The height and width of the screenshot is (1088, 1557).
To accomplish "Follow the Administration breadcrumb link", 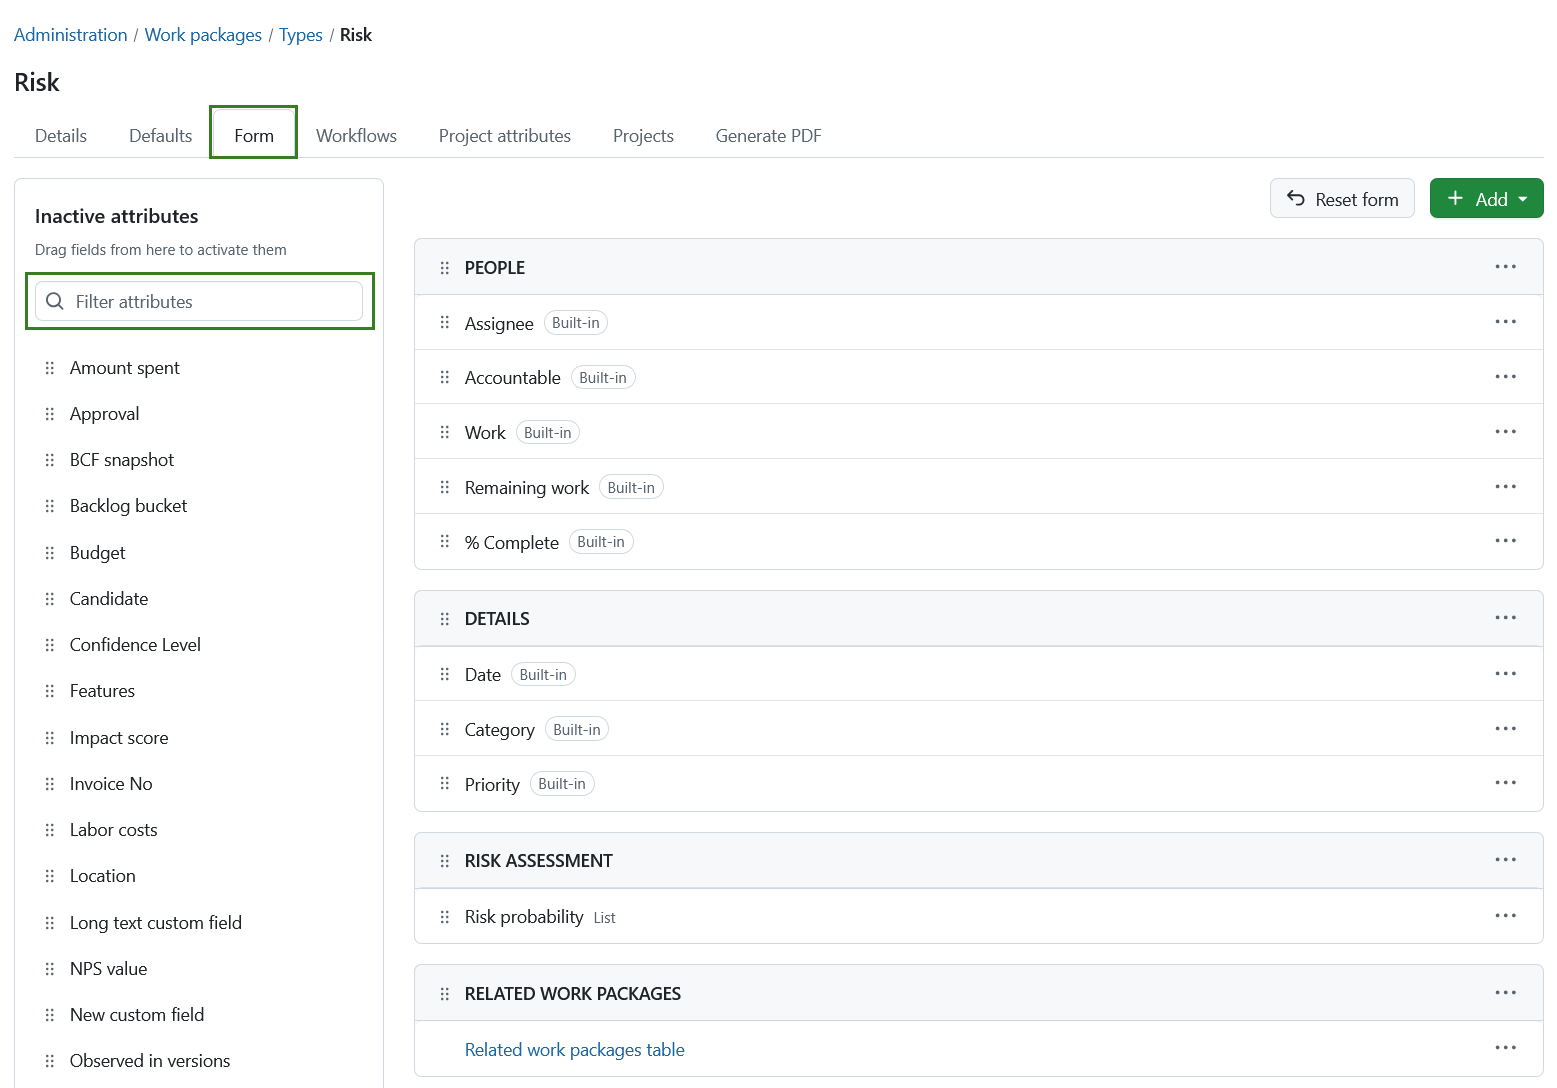I will click(x=71, y=35).
